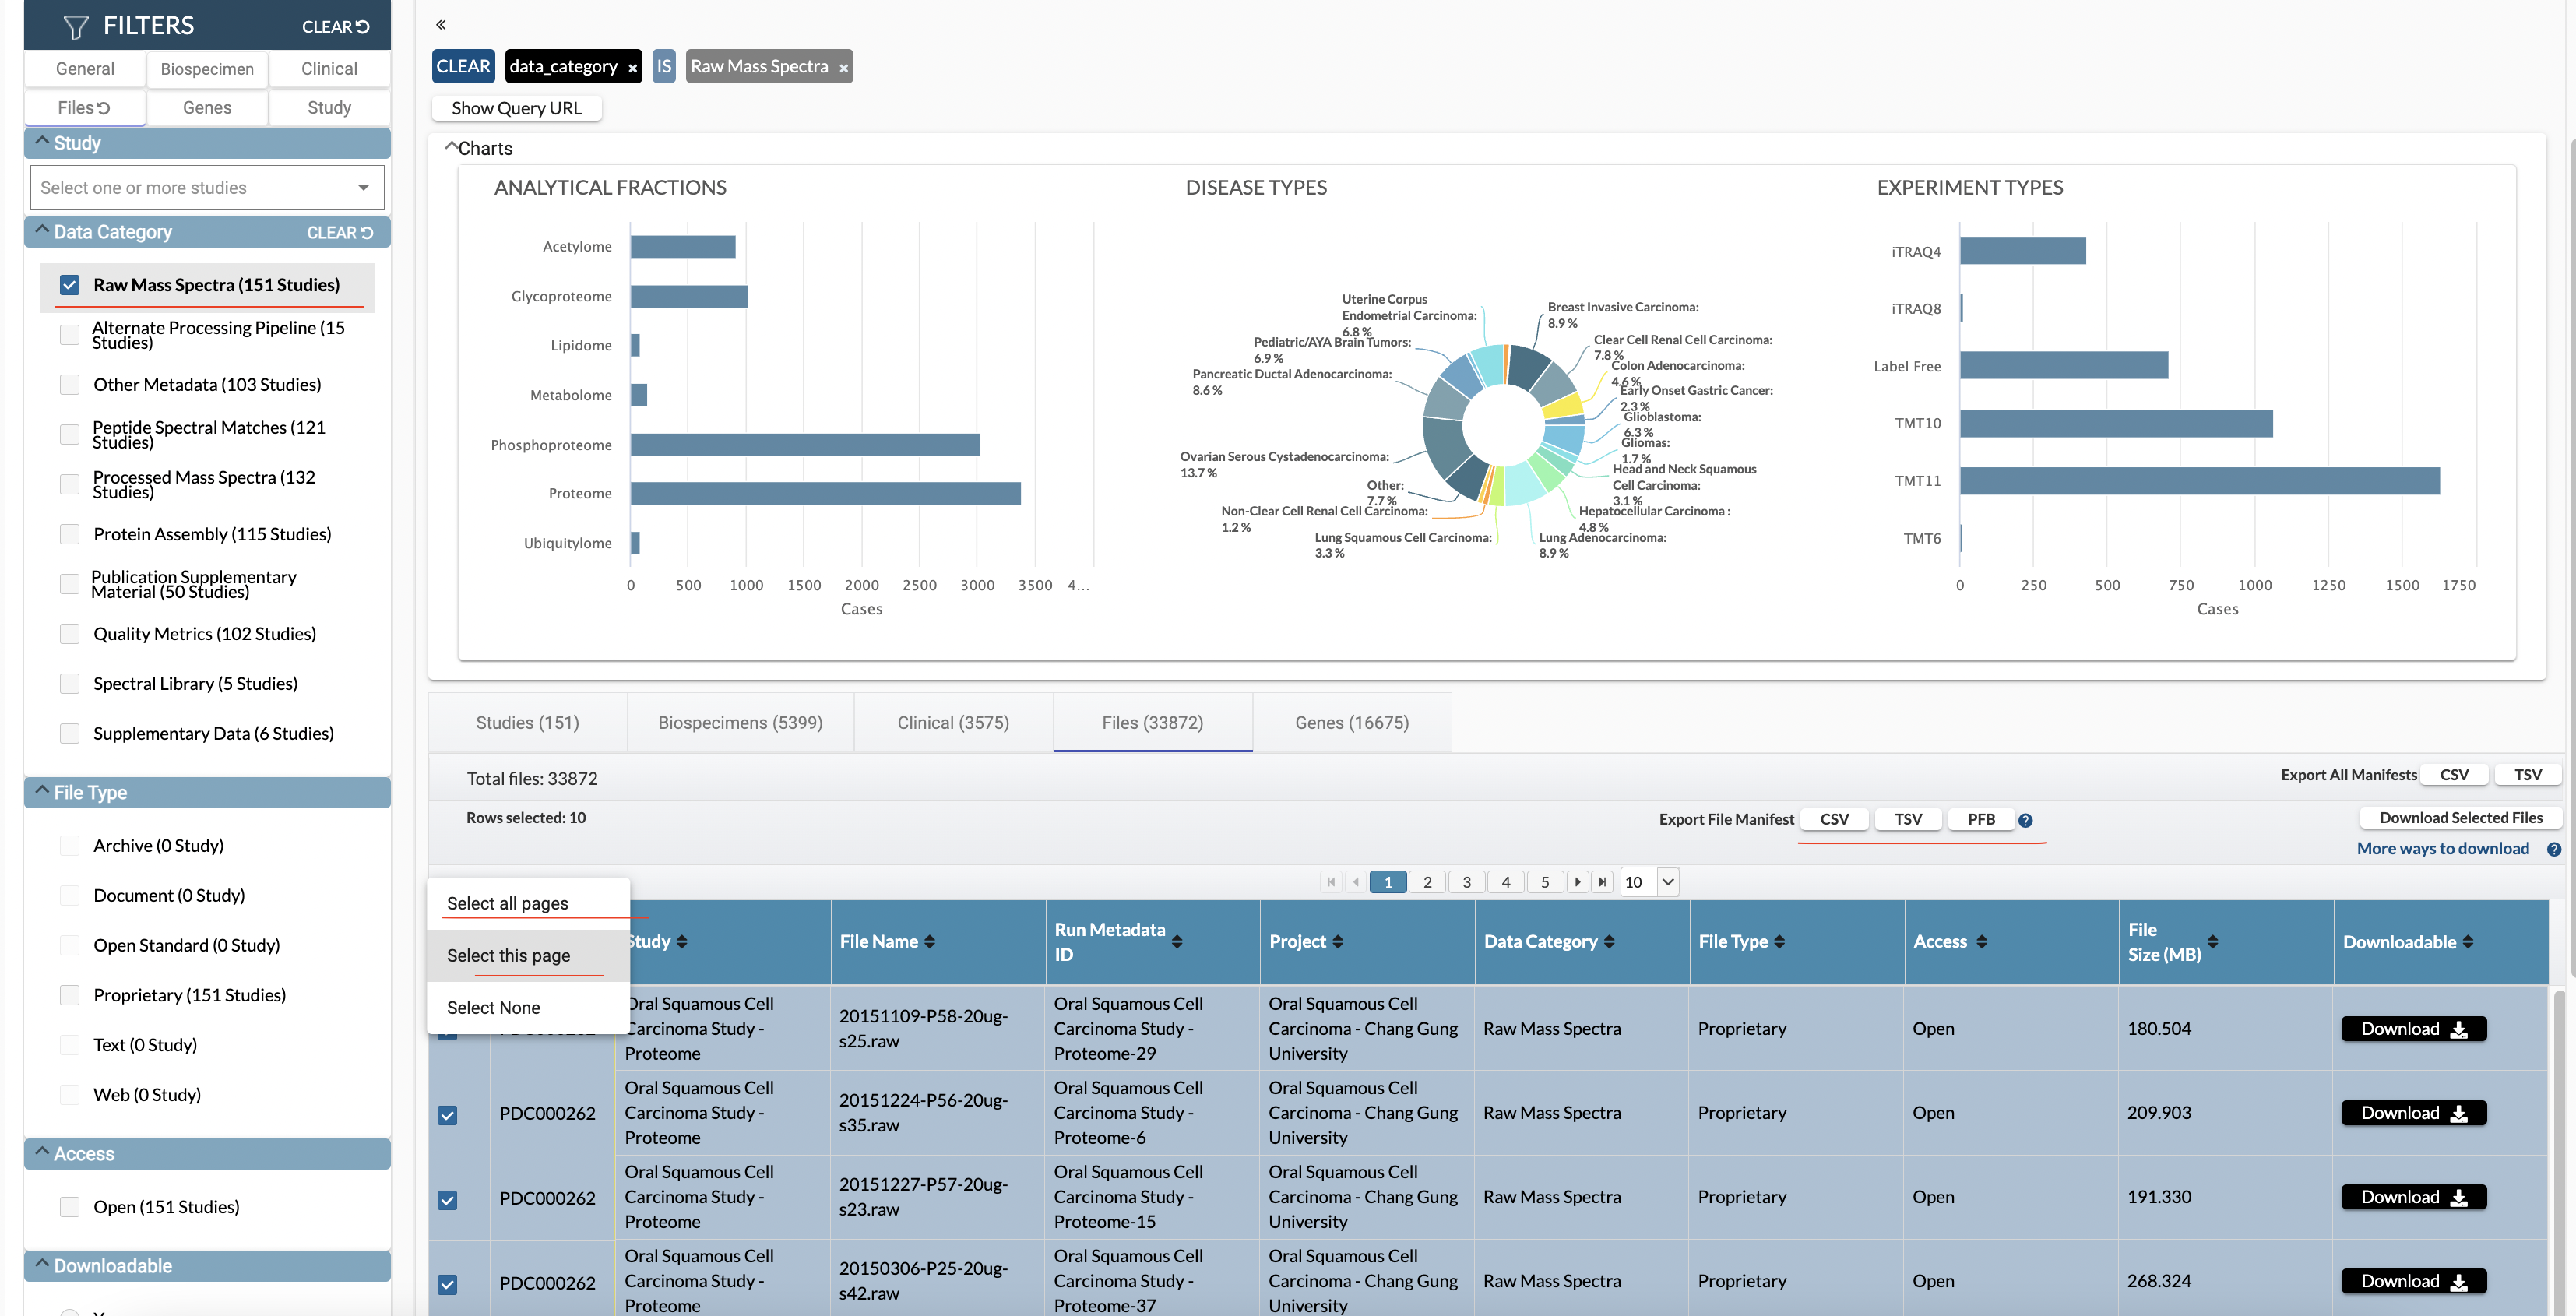
Task: Click the Proteome bar in Analytical Fractions chart
Action: pos(825,493)
